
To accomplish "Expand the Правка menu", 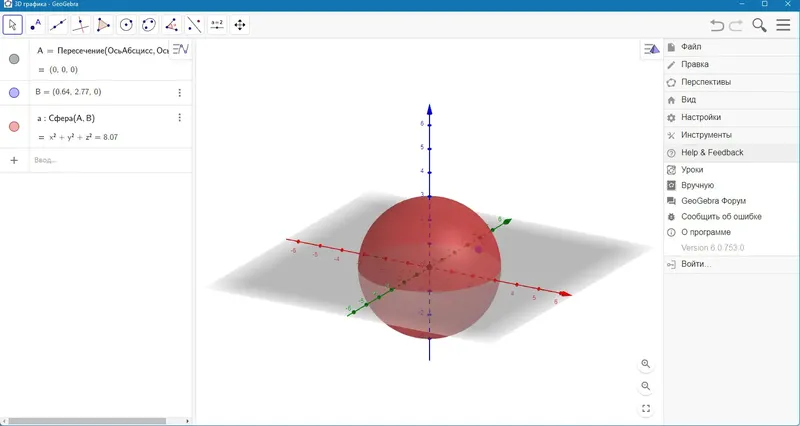I will tap(731, 64).
